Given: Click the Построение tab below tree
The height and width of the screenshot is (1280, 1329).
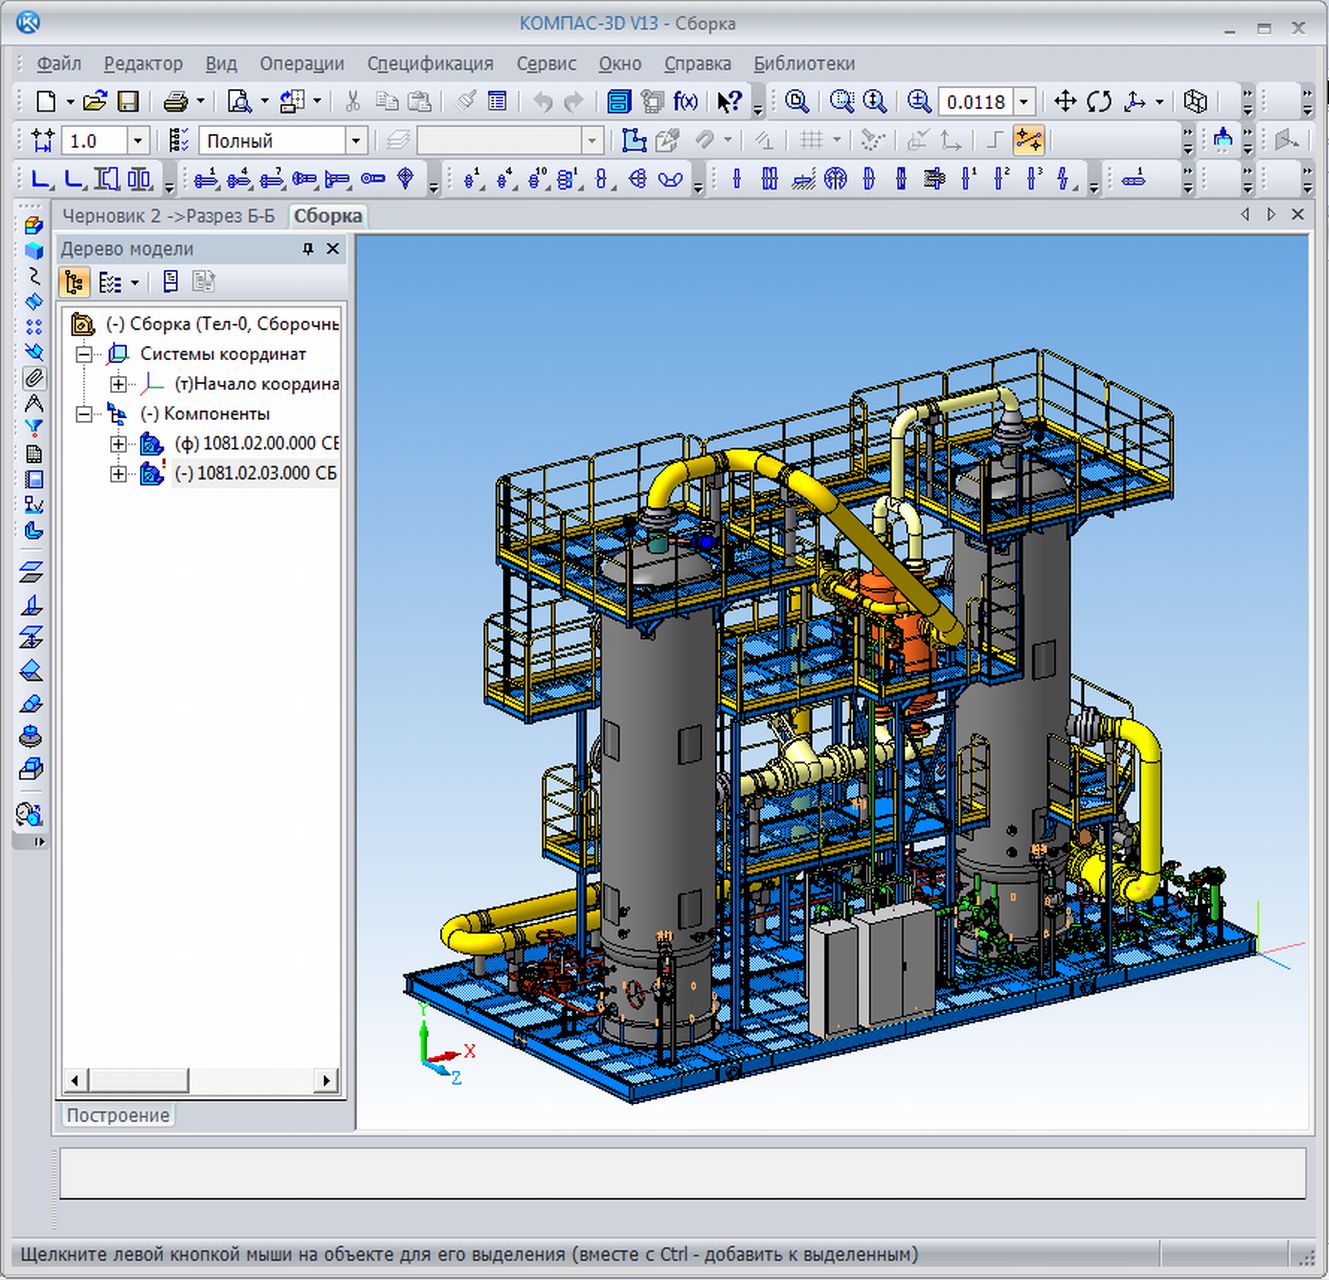Looking at the screenshot, I should click(x=117, y=1115).
